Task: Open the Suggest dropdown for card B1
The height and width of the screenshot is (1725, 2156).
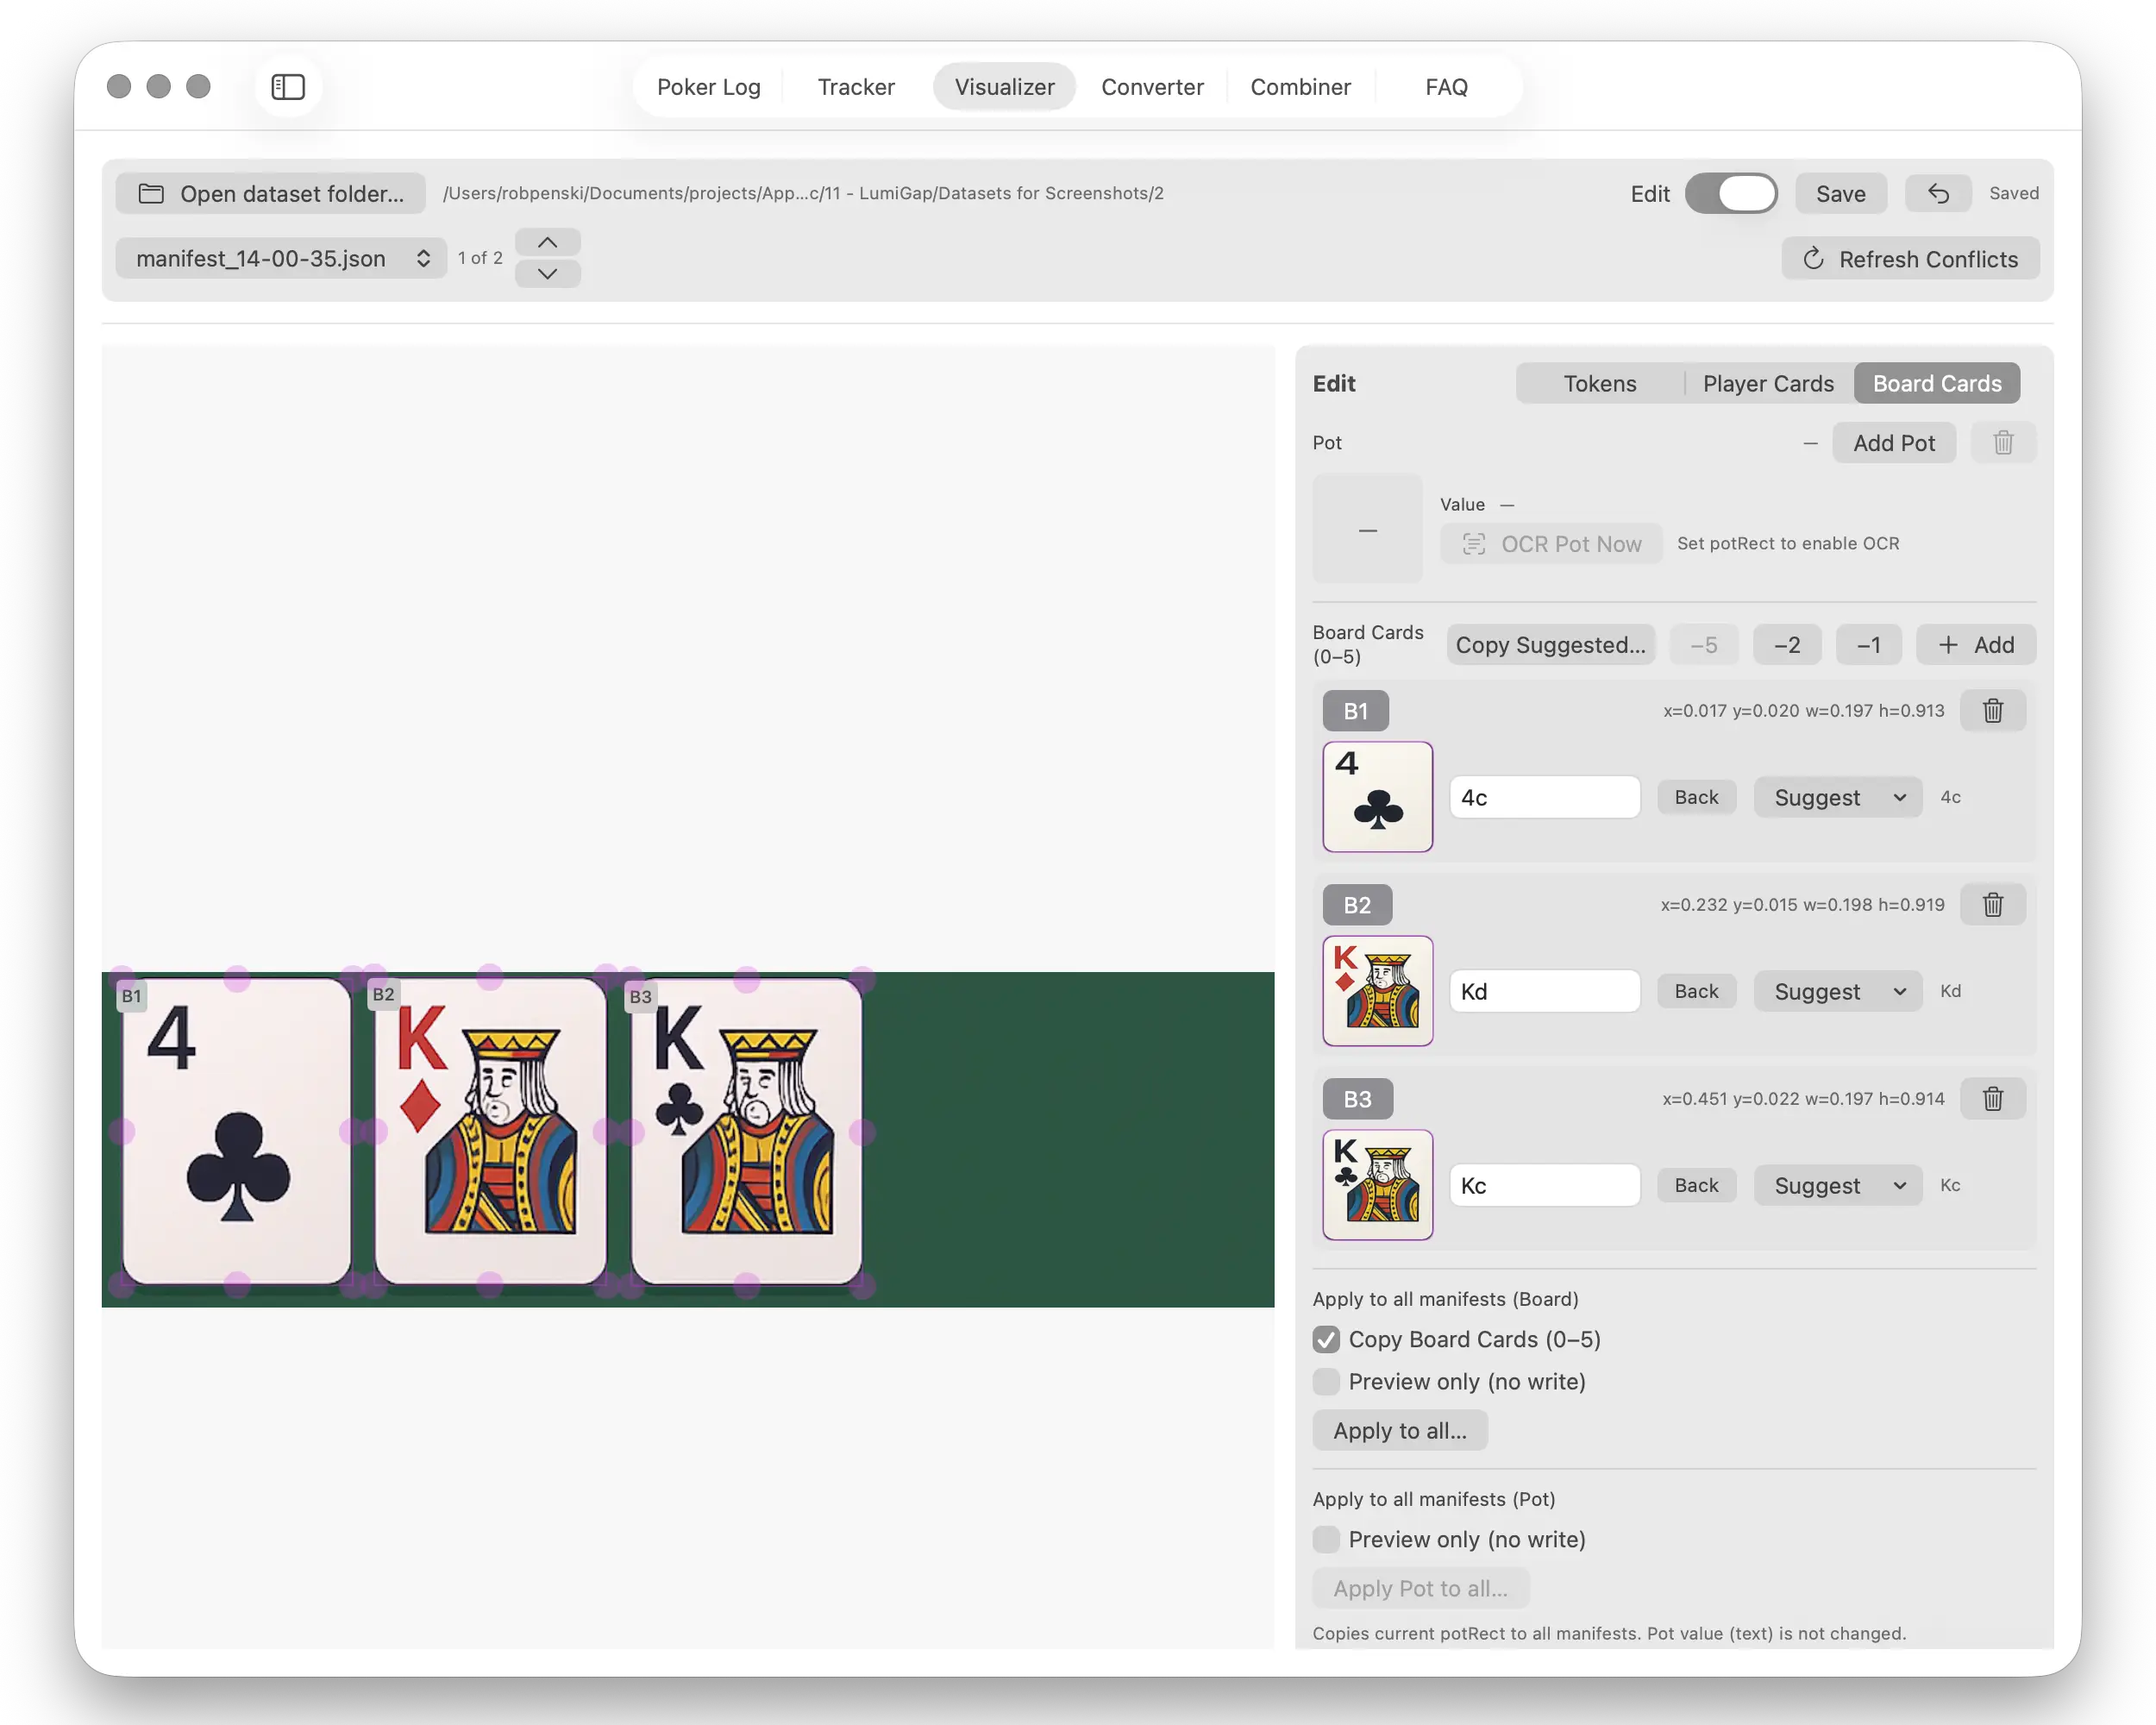Action: pyautogui.click(x=1837, y=797)
